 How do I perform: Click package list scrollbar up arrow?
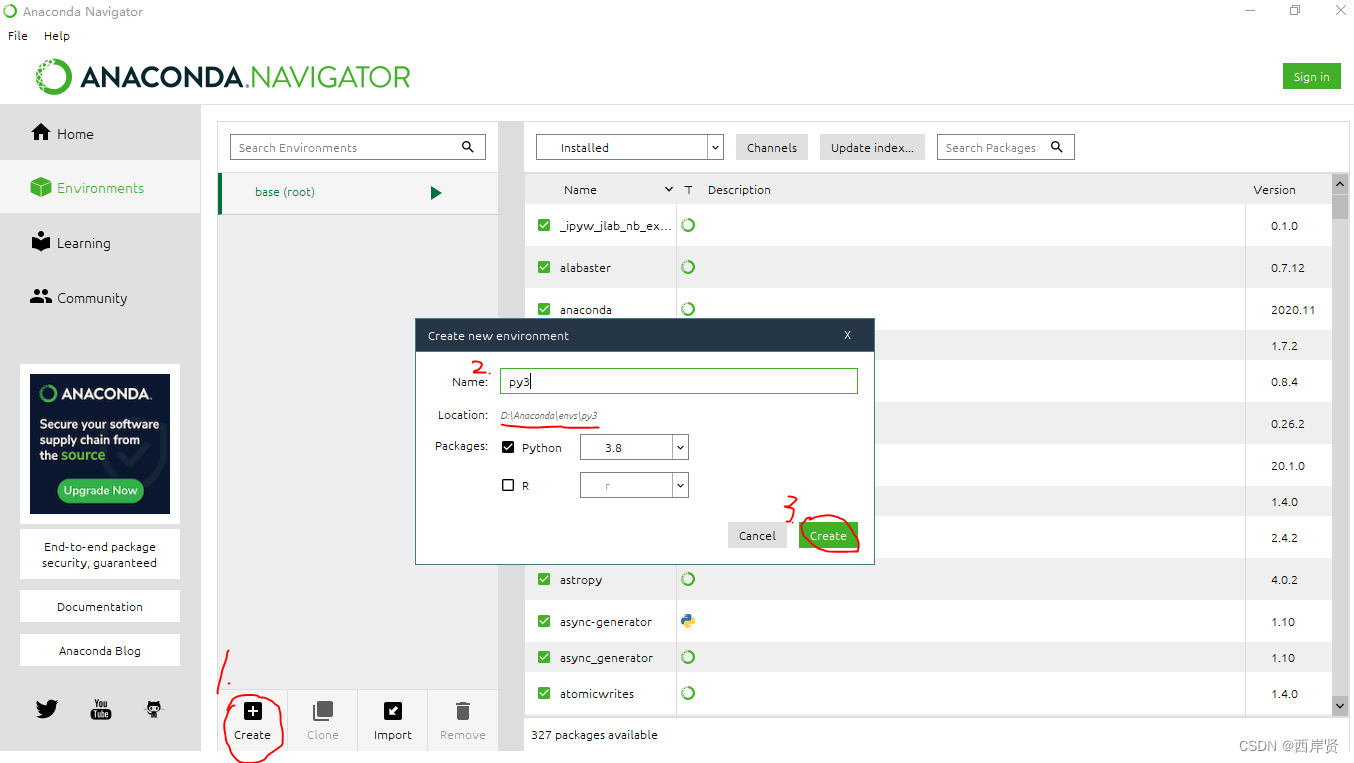[x=1340, y=184]
